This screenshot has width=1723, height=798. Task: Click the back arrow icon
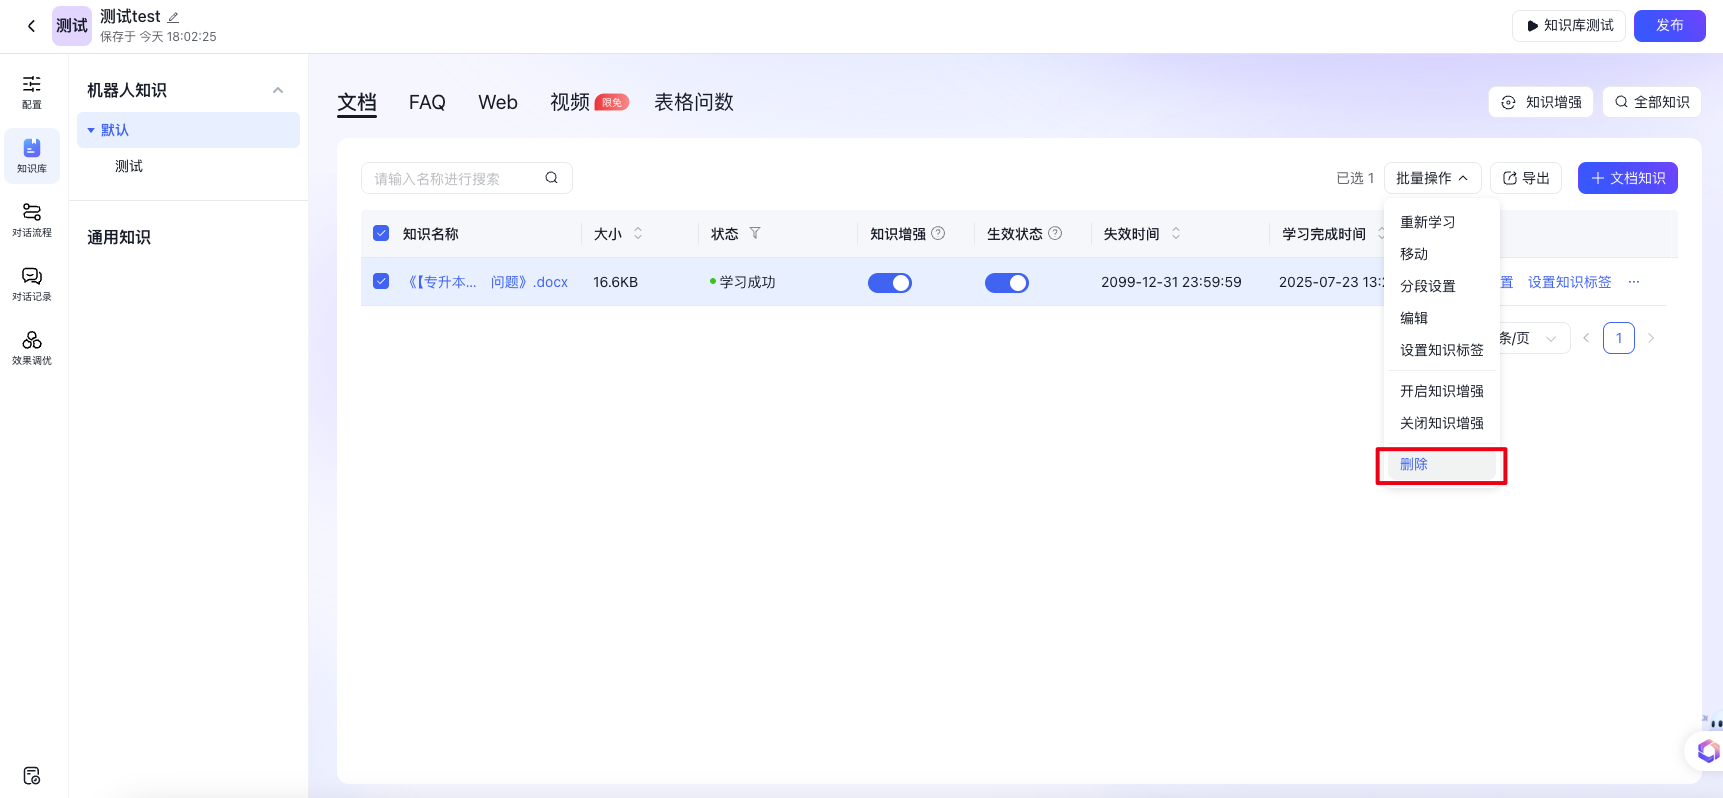coord(31,26)
